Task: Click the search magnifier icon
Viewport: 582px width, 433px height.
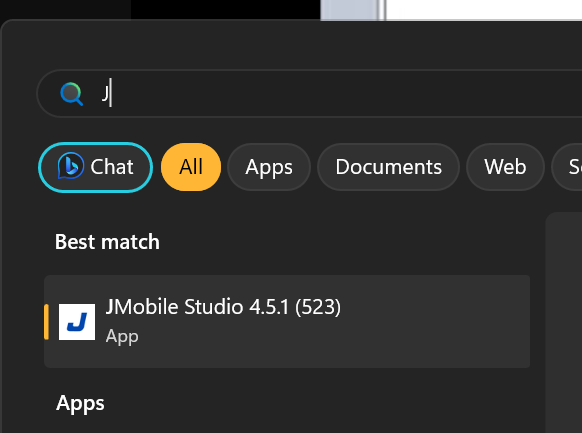Action: click(x=72, y=94)
